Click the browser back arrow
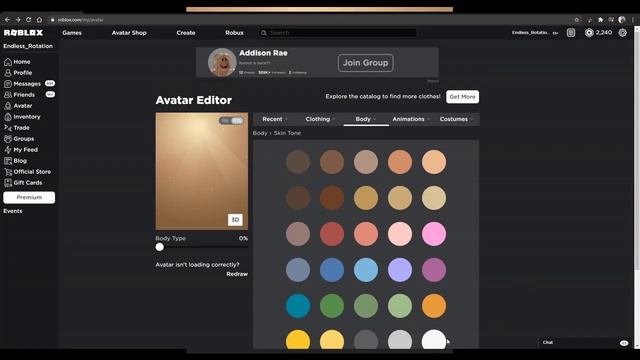 pos(7,20)
